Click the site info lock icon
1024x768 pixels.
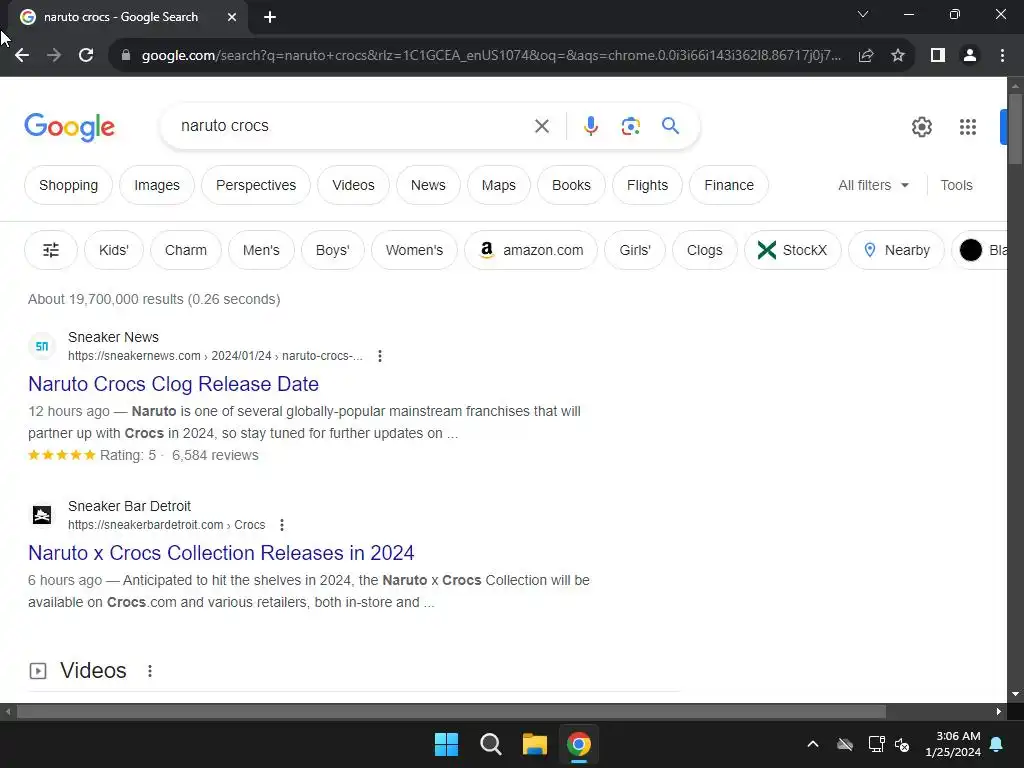point(126,56)
